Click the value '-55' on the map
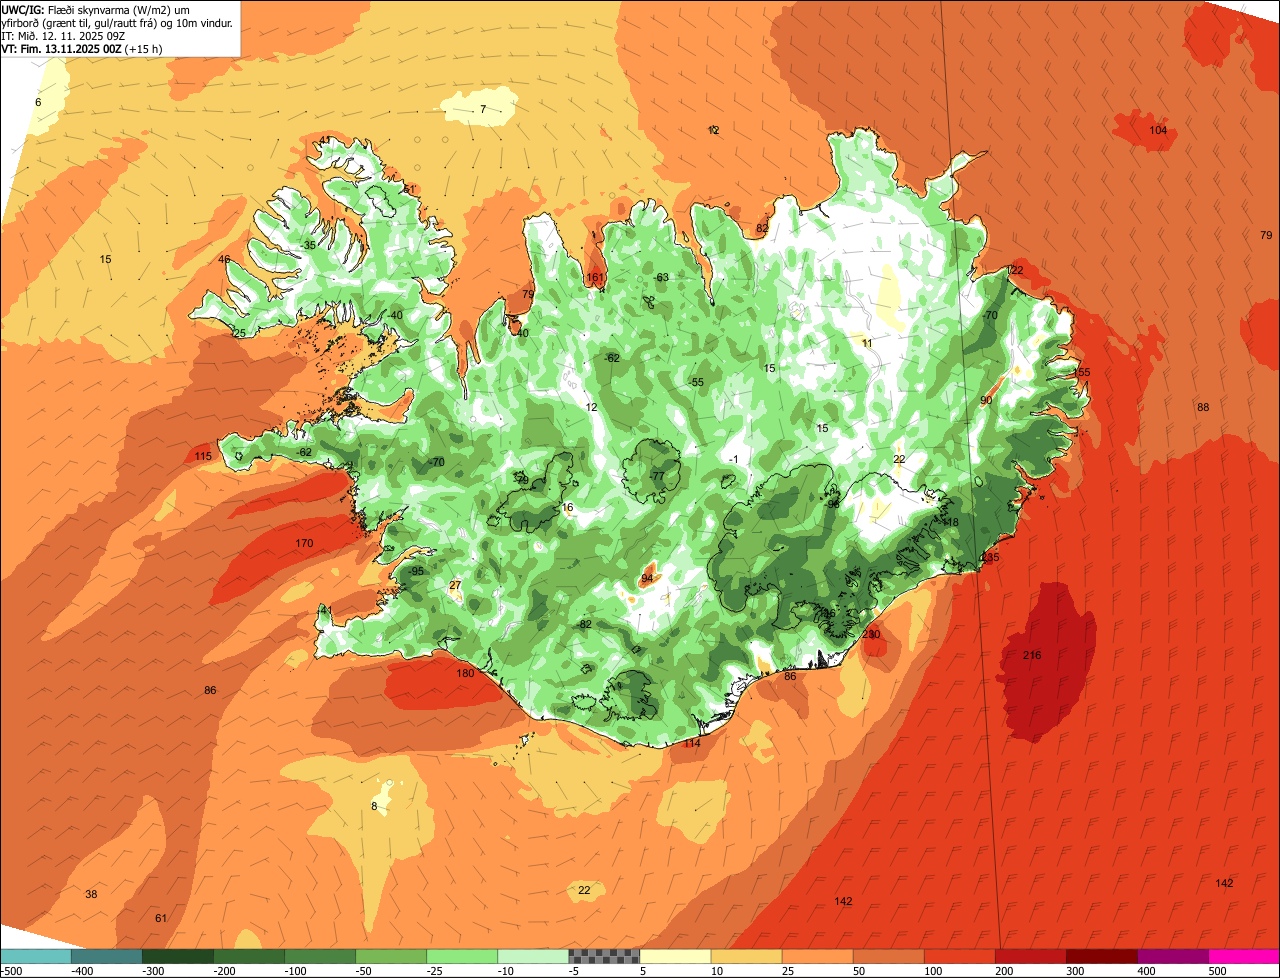This screenshot has width=1280, height=978. [x=697, y=382]
